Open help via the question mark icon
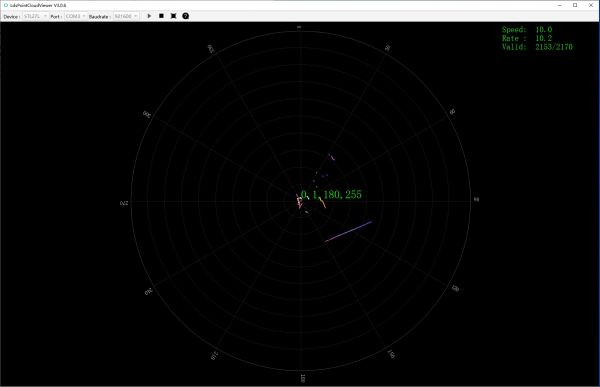 [186, 16]
